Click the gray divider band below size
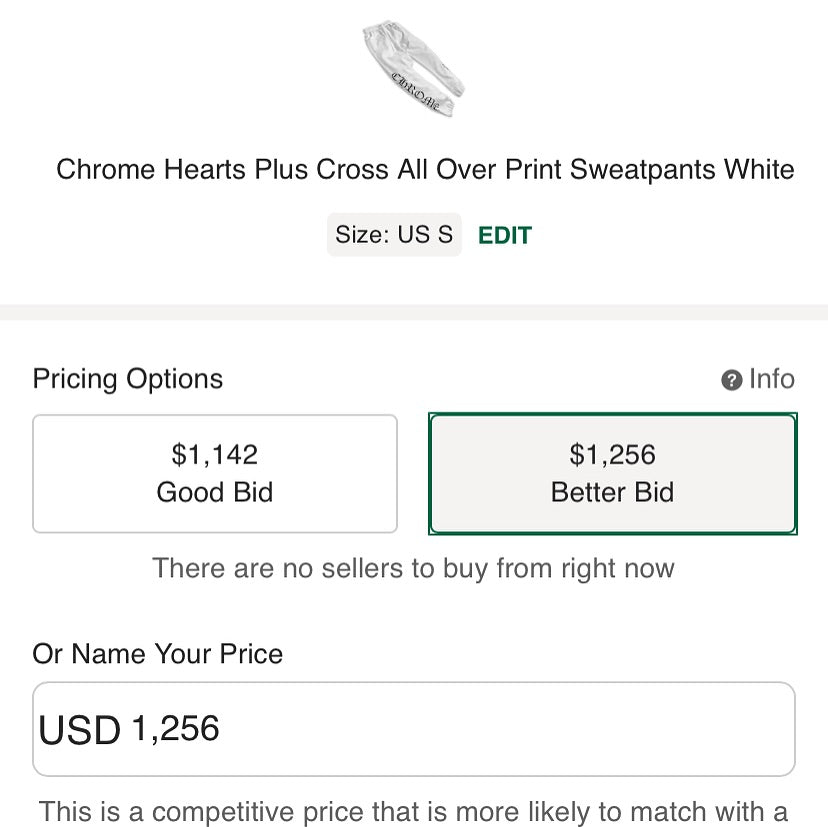This screenshot has width=828, height=827. point(413,312)
